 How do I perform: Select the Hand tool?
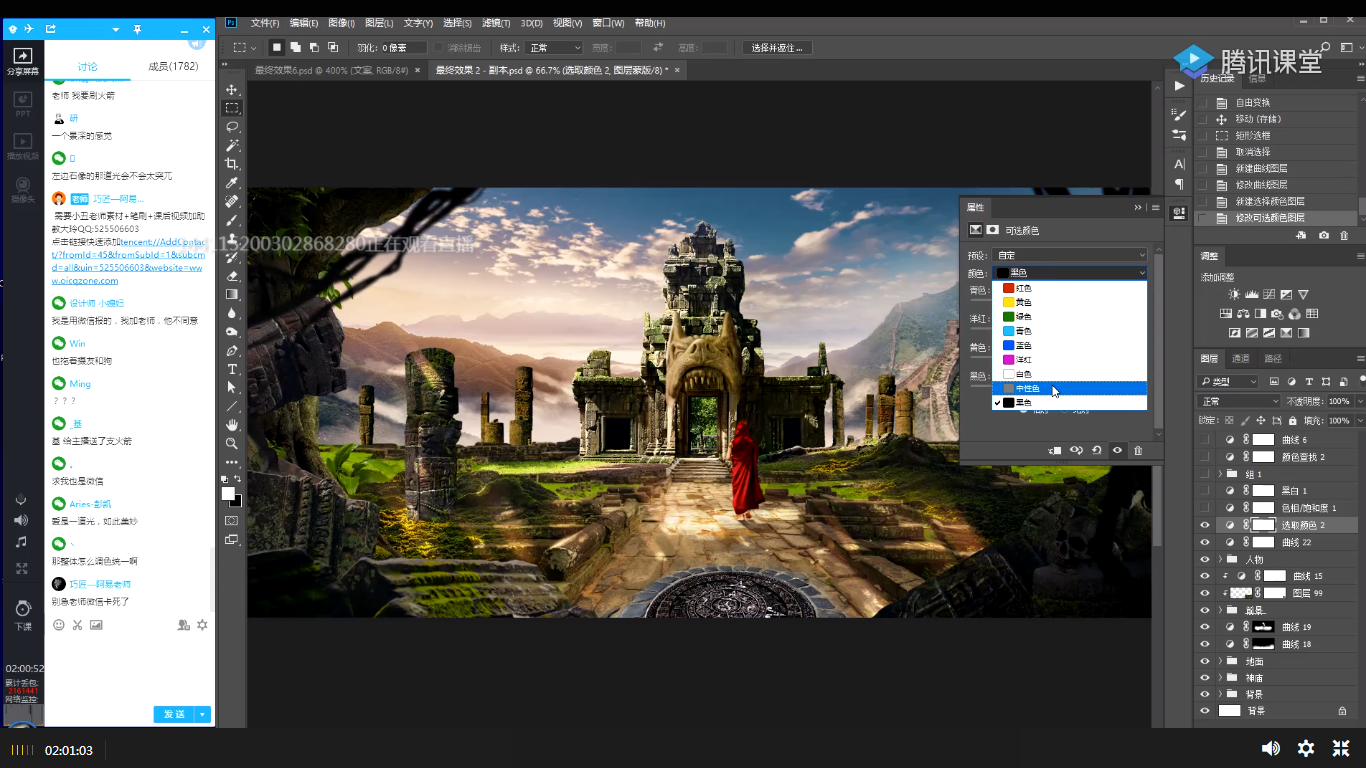pyautogui.click(x=232, y=425)
